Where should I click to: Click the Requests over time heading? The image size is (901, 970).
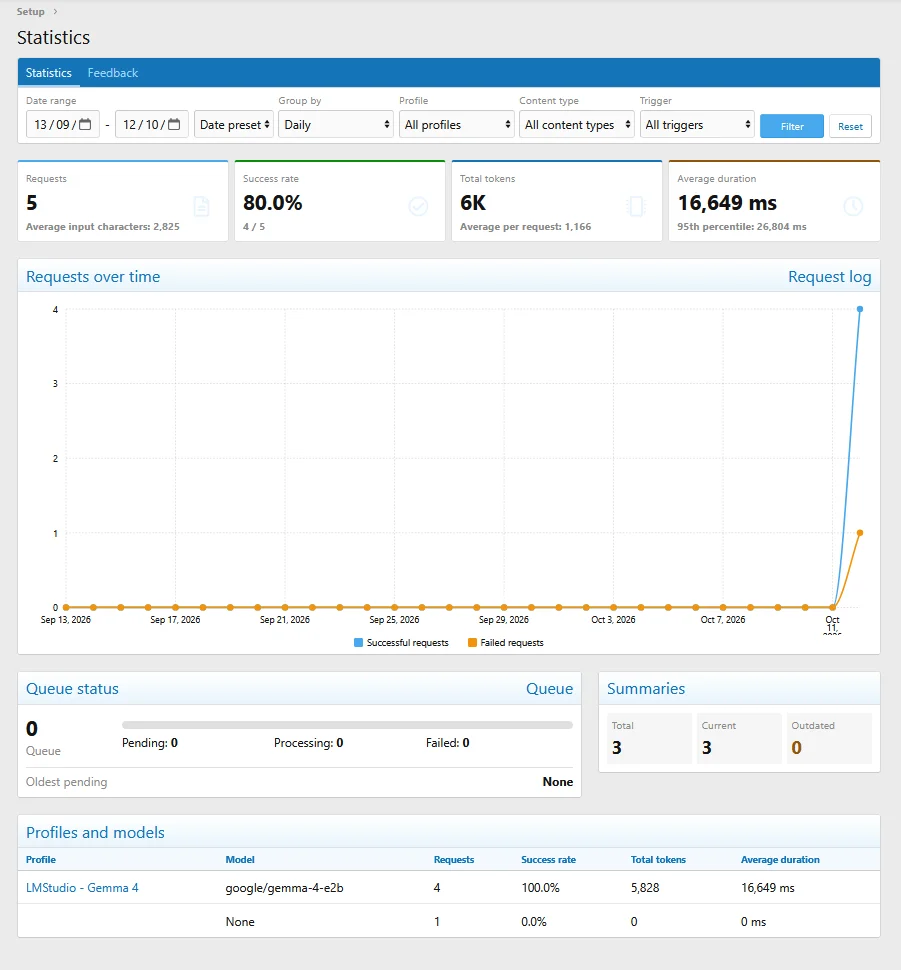(x=93, y=277)
